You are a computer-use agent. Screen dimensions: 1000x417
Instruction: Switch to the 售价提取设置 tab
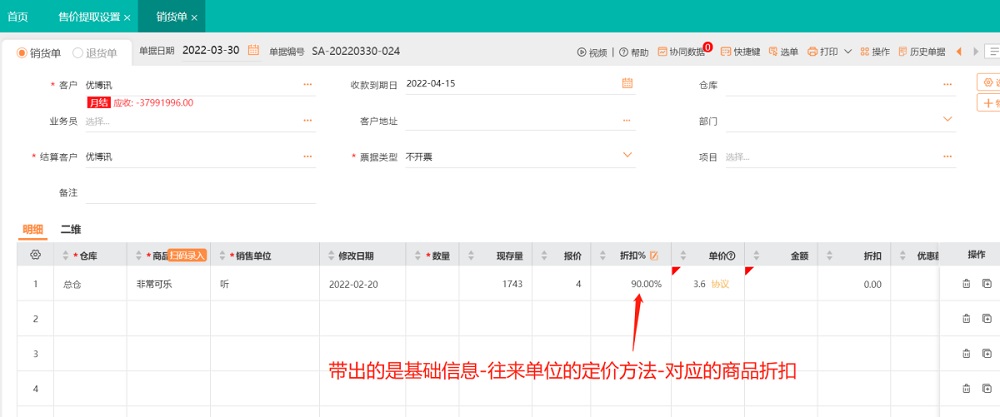tap(89, 17)
